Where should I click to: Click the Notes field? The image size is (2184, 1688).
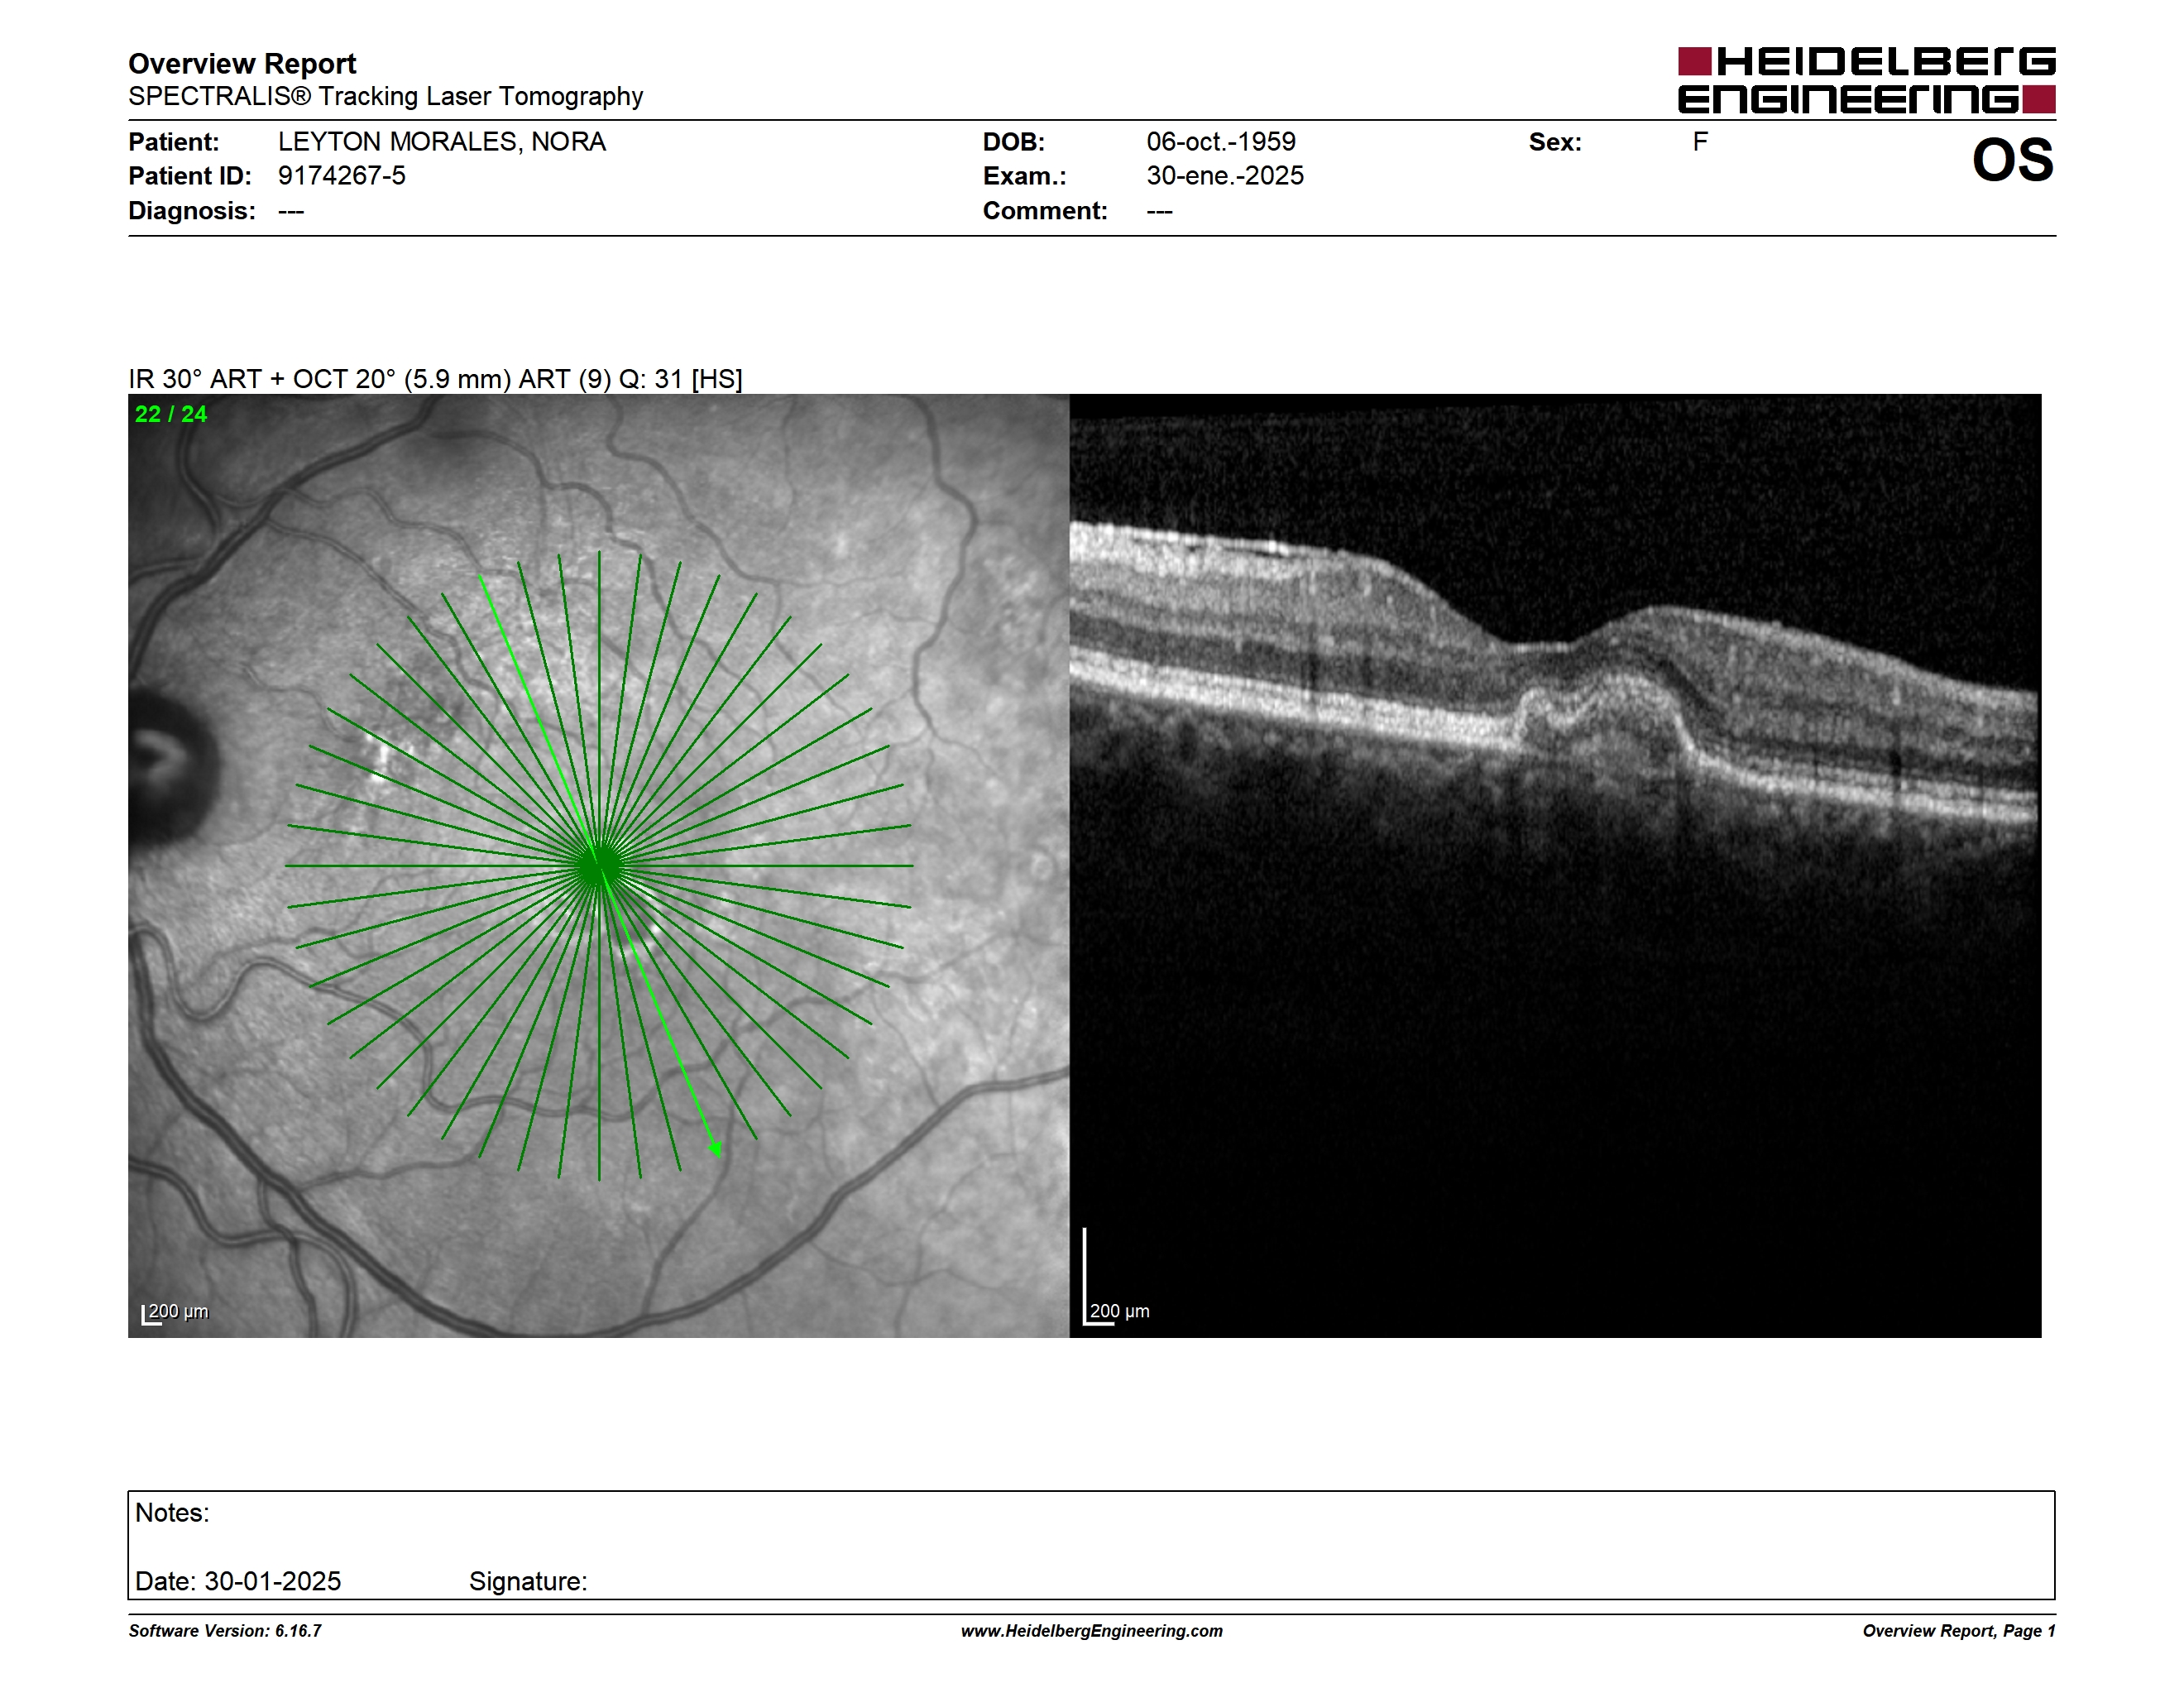click(x=1091, y=1545)
